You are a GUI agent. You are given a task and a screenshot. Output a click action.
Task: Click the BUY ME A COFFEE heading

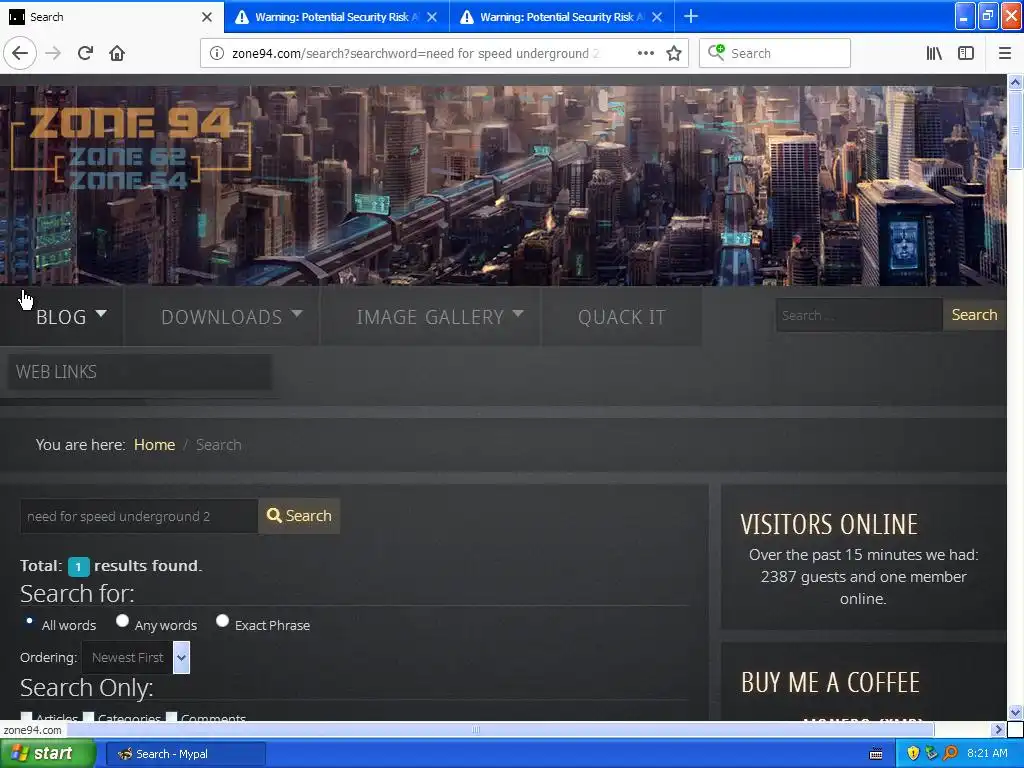[830, 682]
